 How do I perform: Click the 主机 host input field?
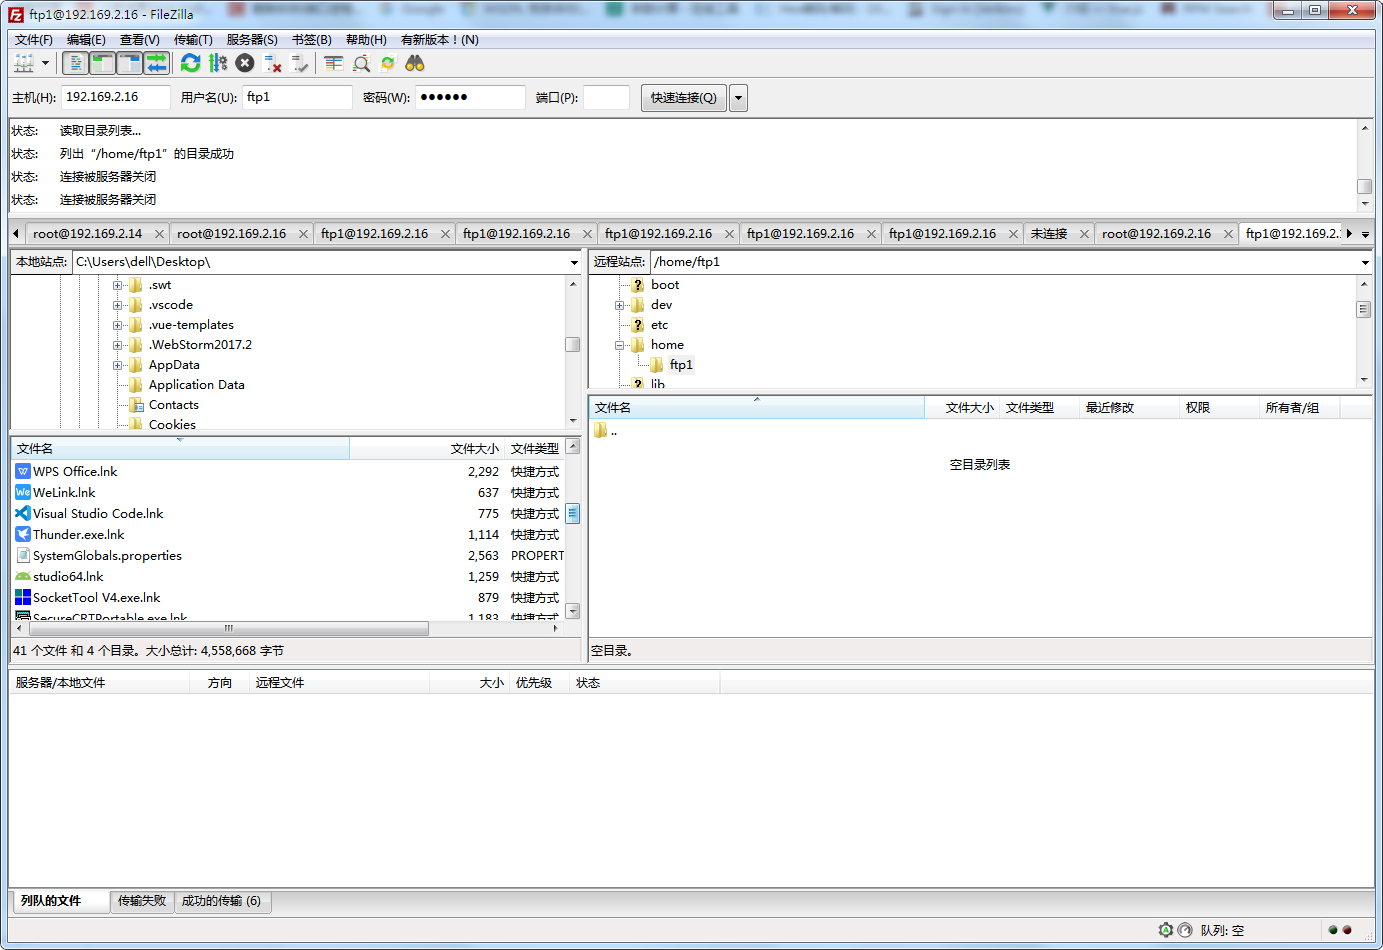click(116, 97)
